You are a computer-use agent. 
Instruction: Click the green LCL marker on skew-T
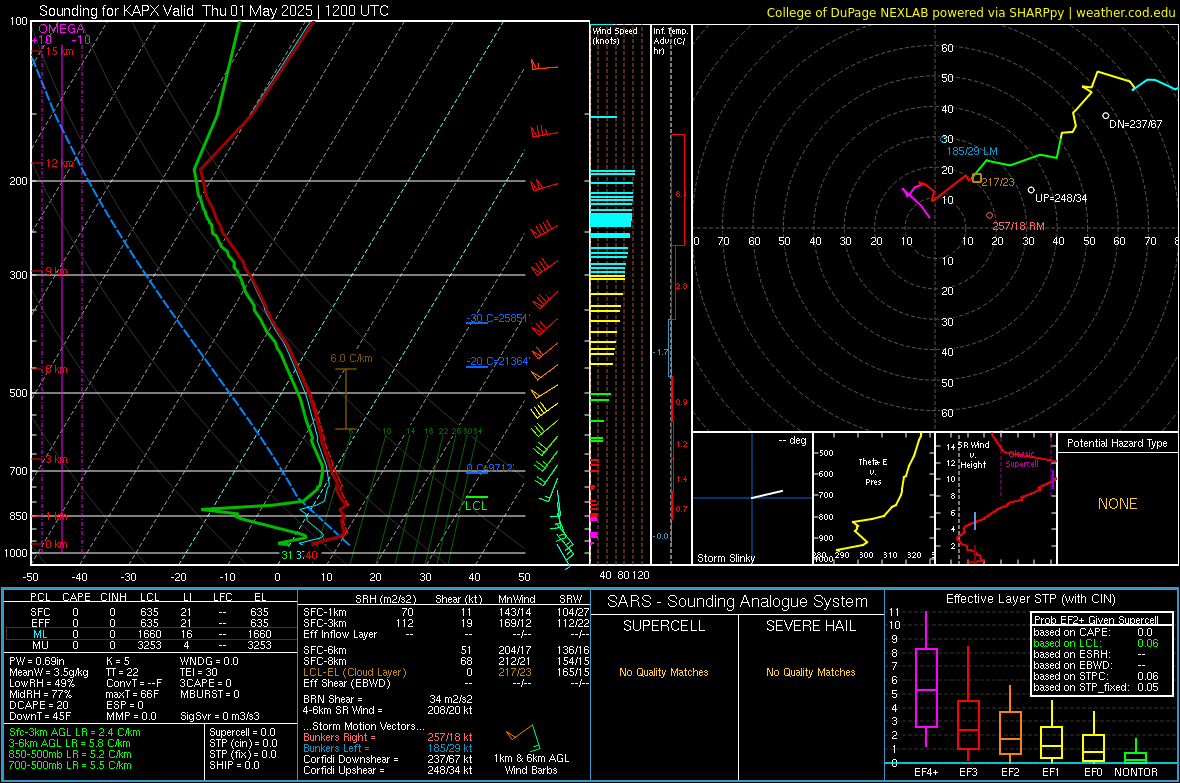coord(476,504)
